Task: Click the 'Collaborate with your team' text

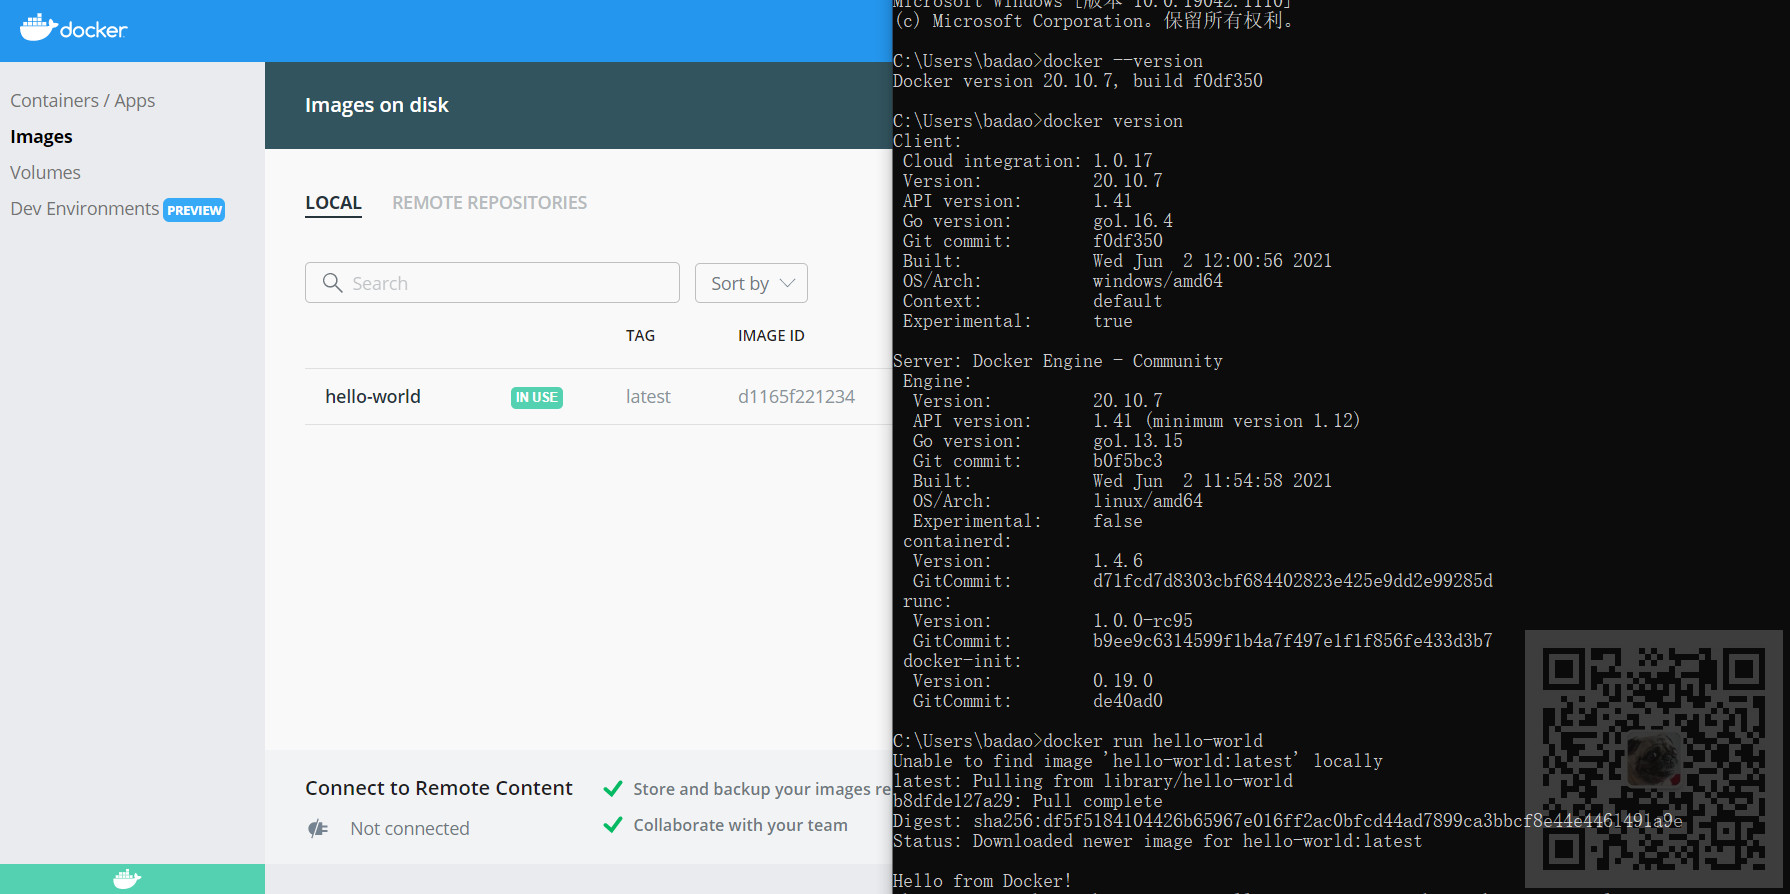Action: point(740,825)
